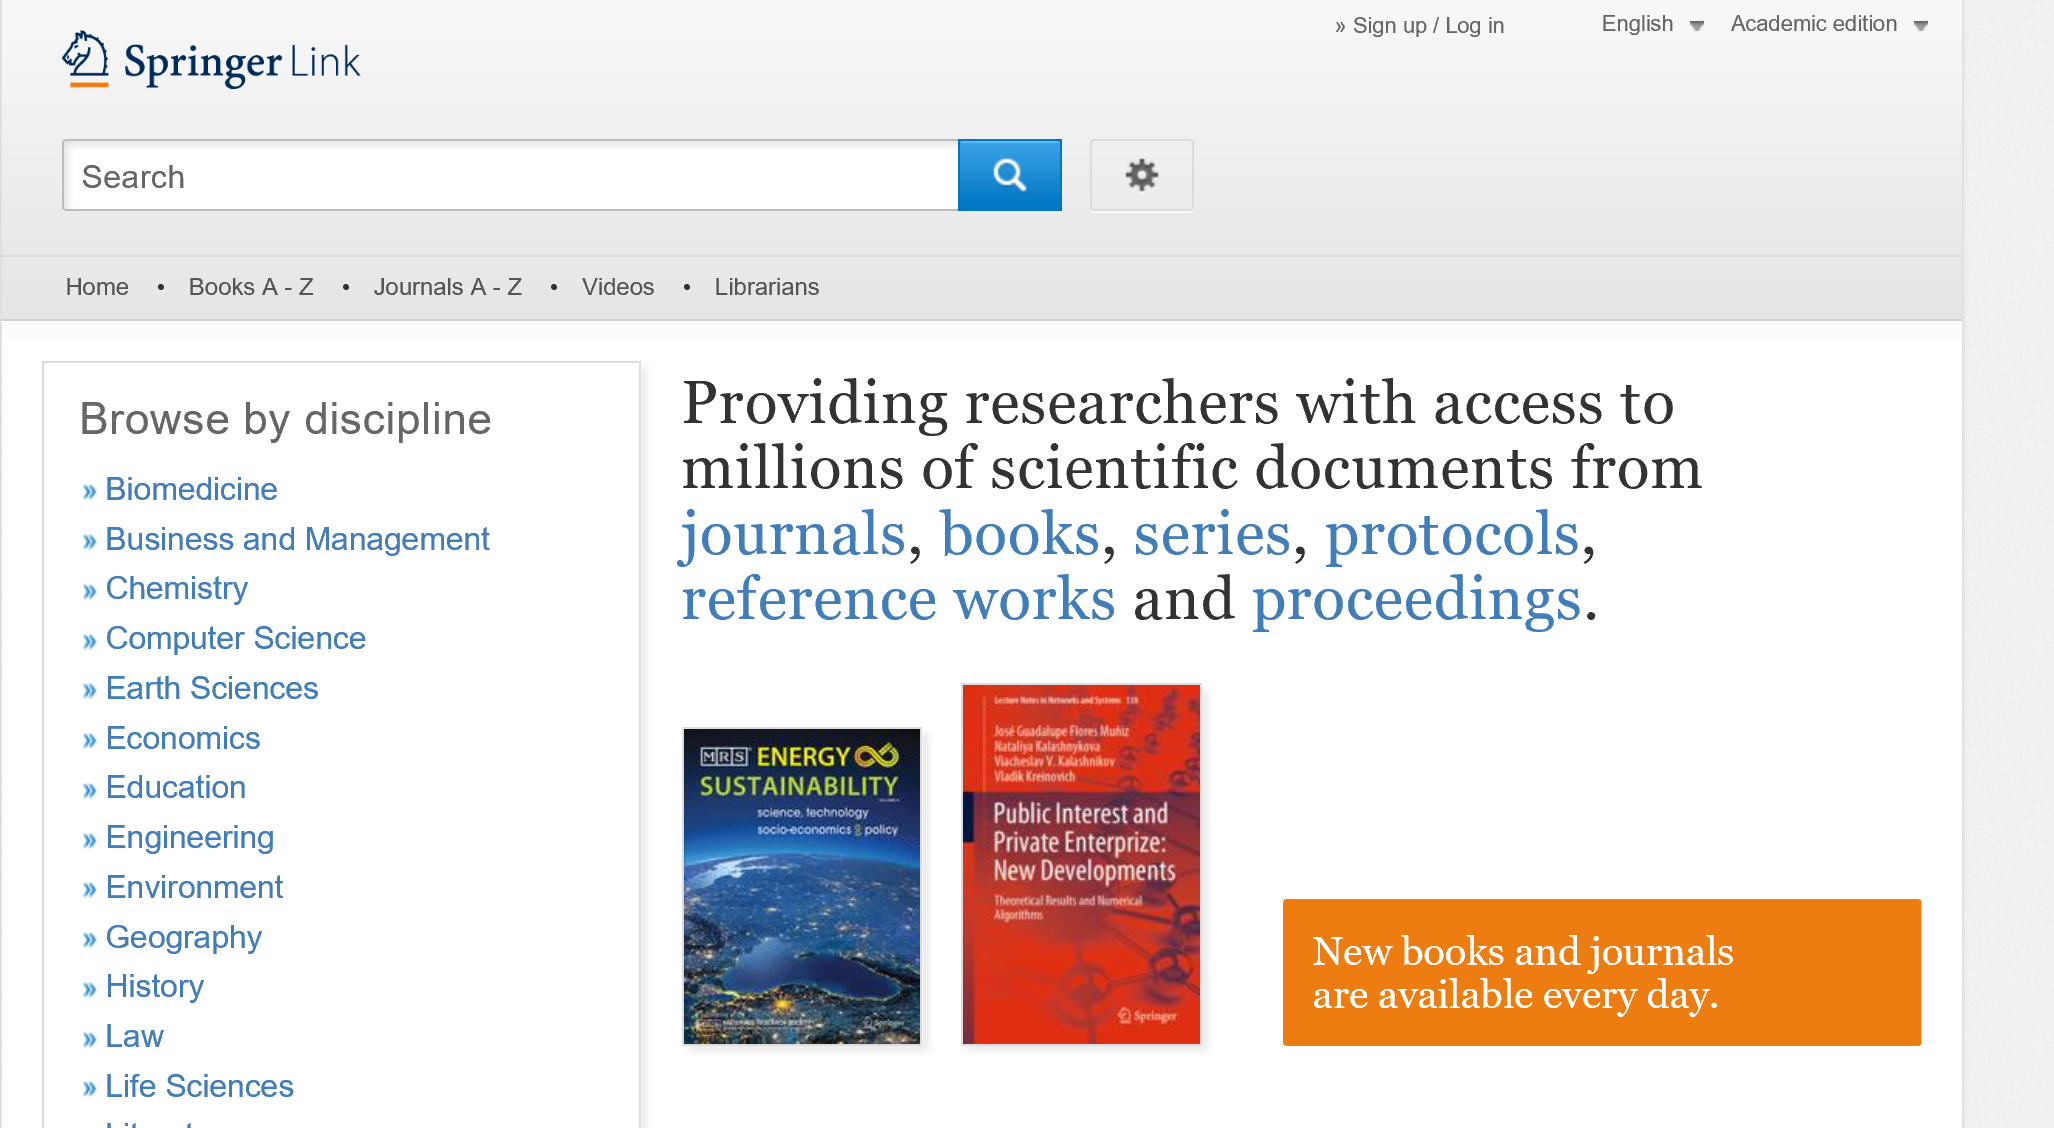Browse the Biomedicine discipline
This screenshot has height=1128, width=2054.
pos(191,489)
